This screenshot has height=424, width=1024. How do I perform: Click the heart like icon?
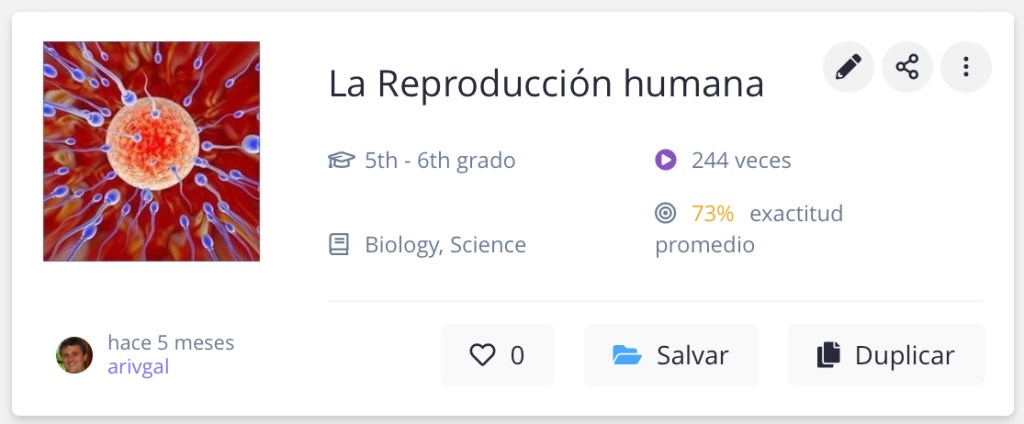click(482, 355)
